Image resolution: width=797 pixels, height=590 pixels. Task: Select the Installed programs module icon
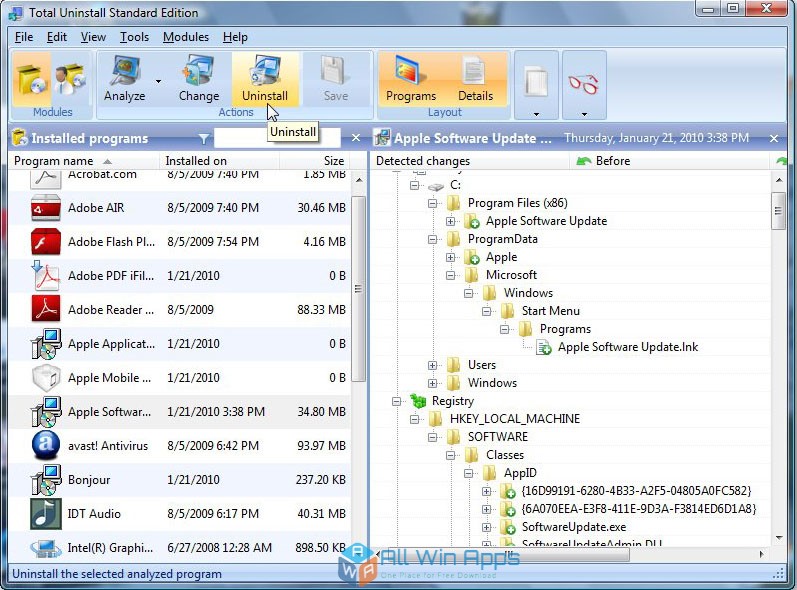pos(32,79)
